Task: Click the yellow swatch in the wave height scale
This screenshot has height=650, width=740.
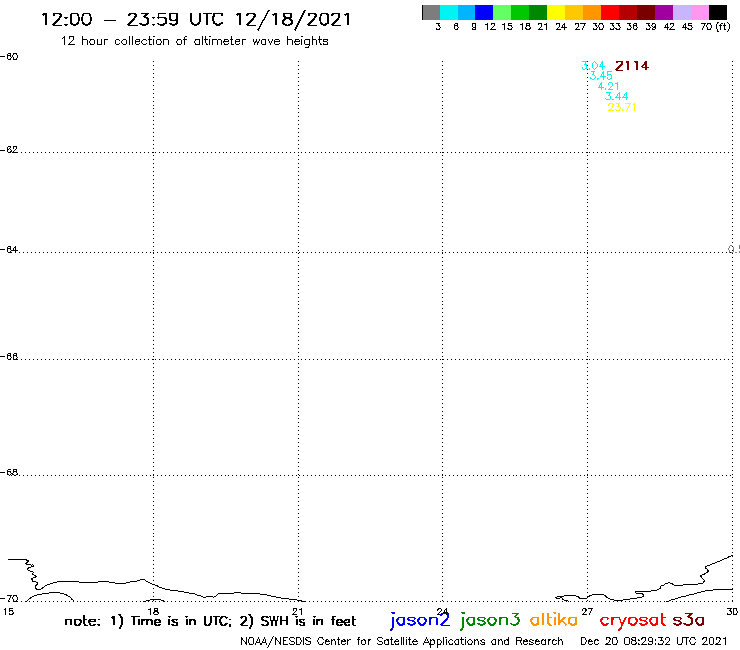Action: click(x=556, y=12)
